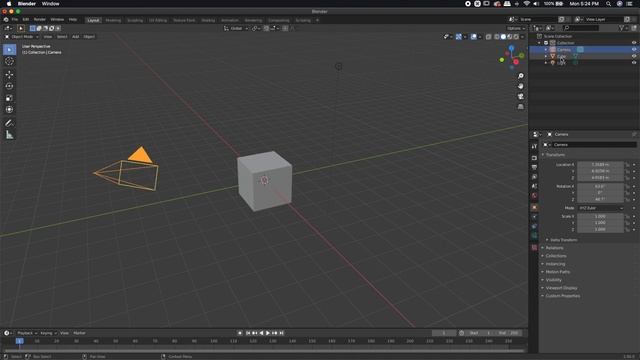The width and height of the screenshot is (640, 360).
Task: Open the File menu
Action: tap(15, 20)
